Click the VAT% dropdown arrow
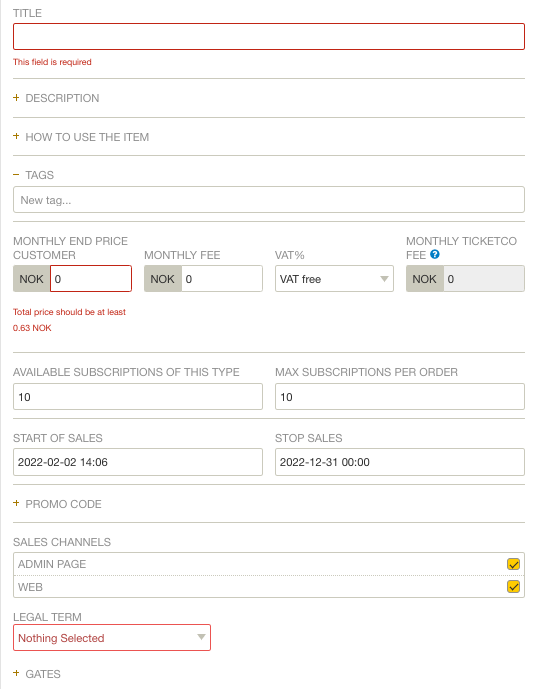 (384, 279)
